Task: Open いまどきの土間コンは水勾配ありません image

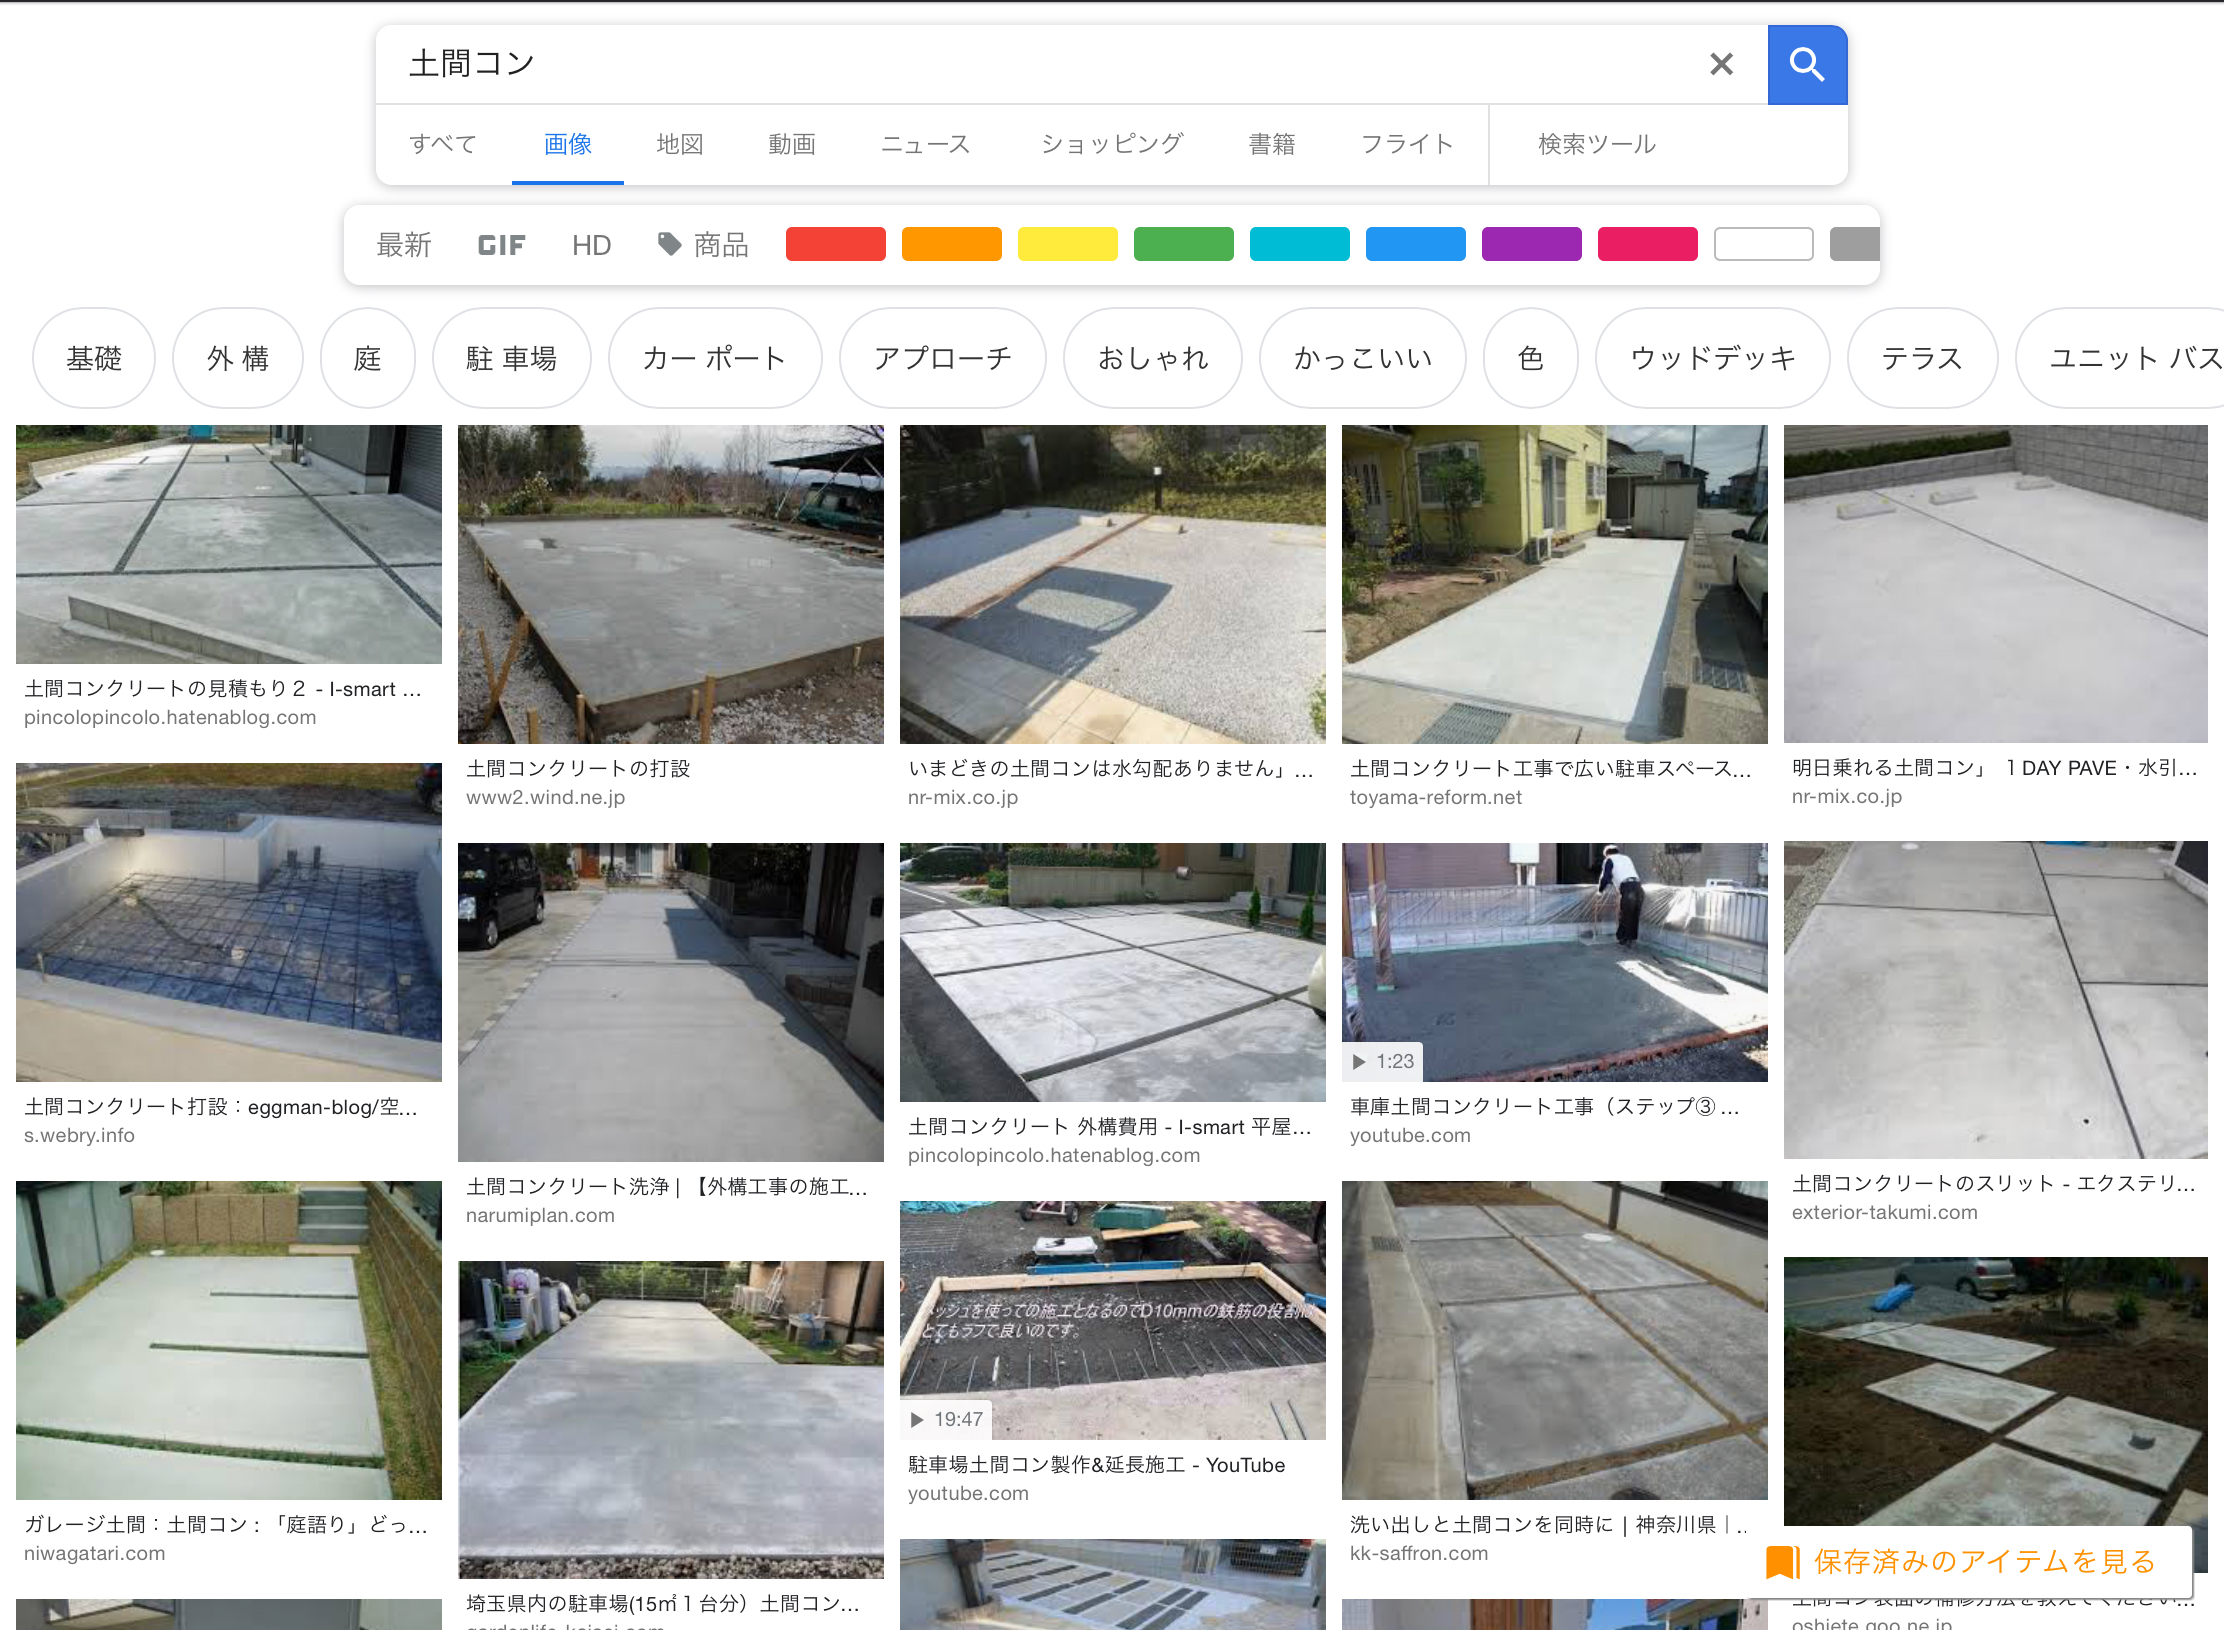Action: [x=1113, y=584]
